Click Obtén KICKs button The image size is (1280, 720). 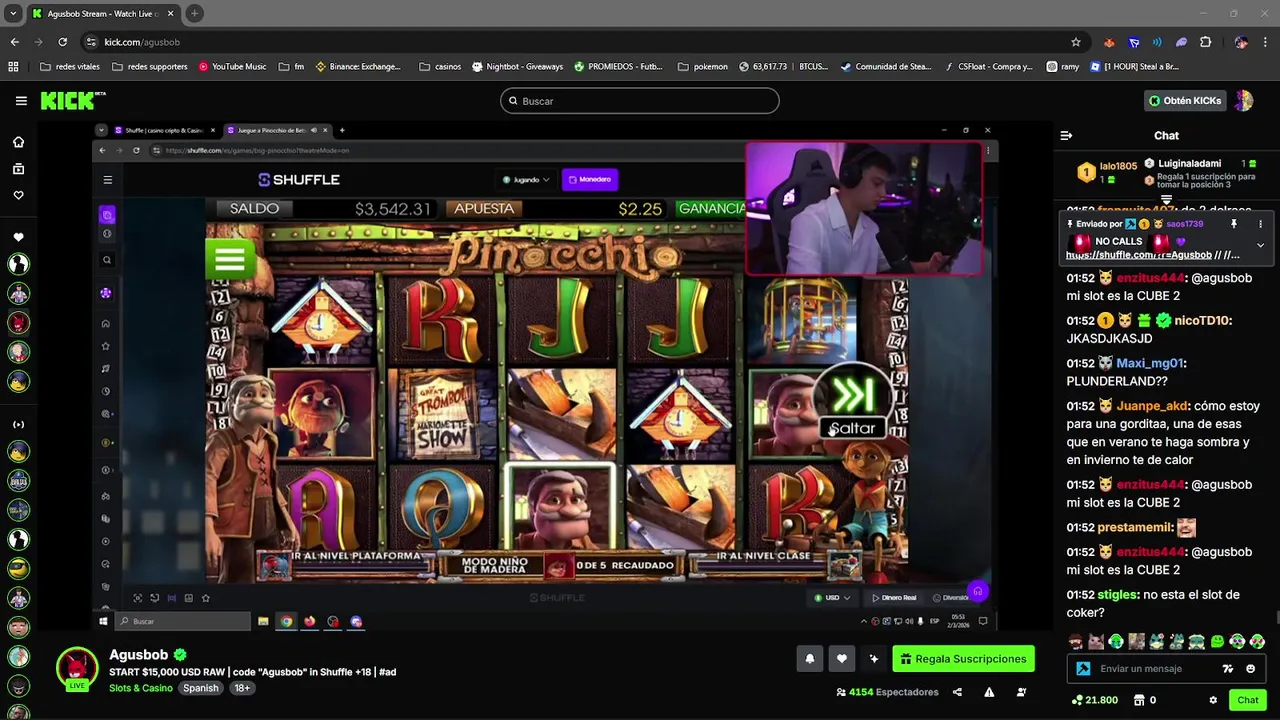(x=1185, y=101)
